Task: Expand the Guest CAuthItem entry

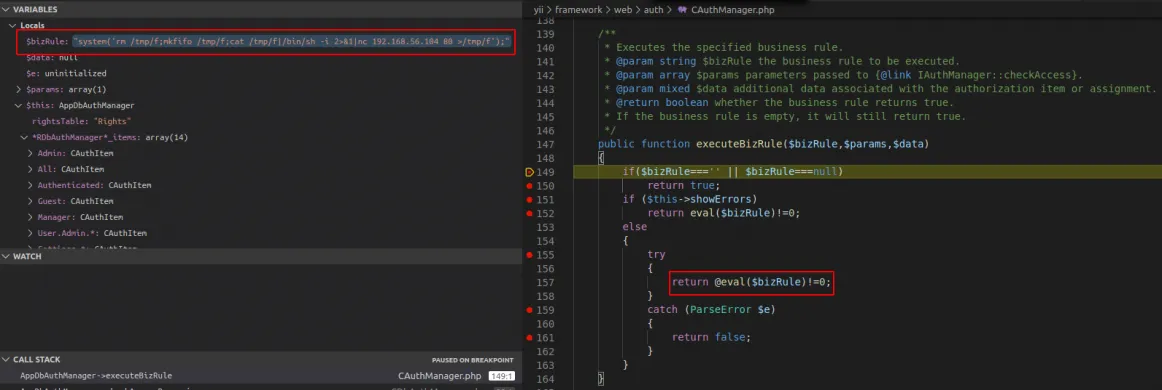Action: [30, 201]
